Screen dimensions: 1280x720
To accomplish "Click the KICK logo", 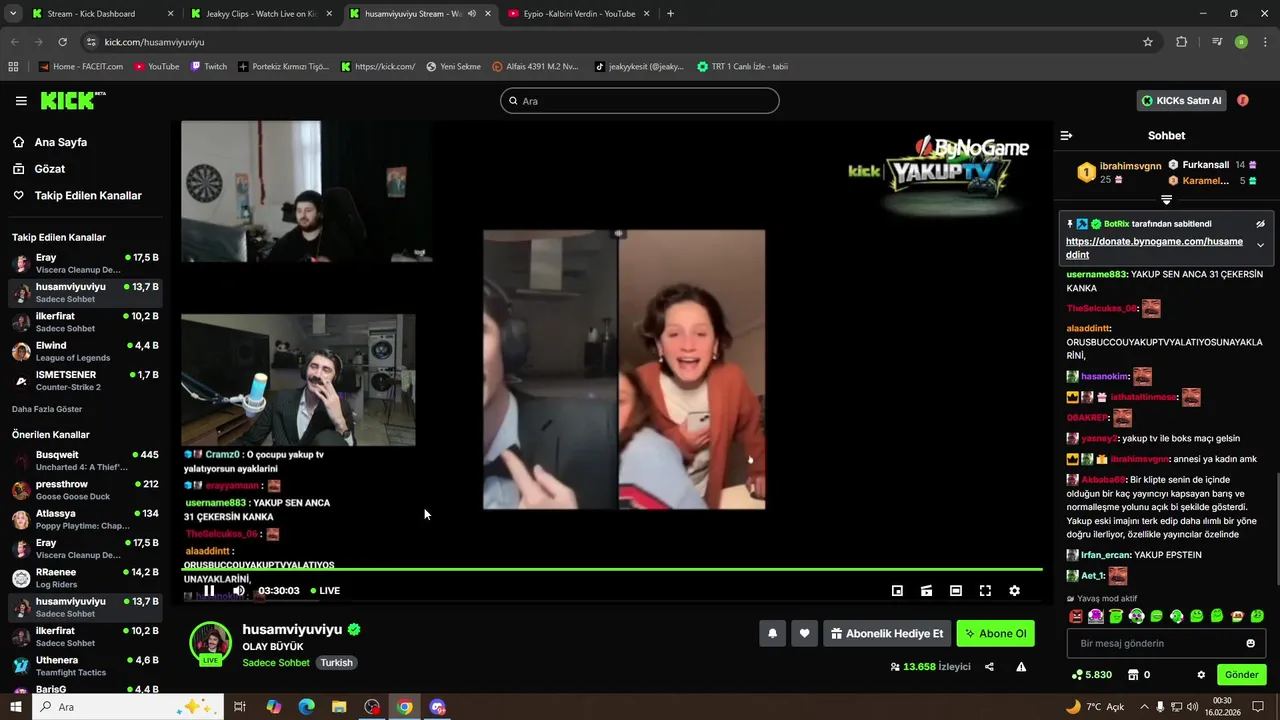I will (x=72, y=100).
